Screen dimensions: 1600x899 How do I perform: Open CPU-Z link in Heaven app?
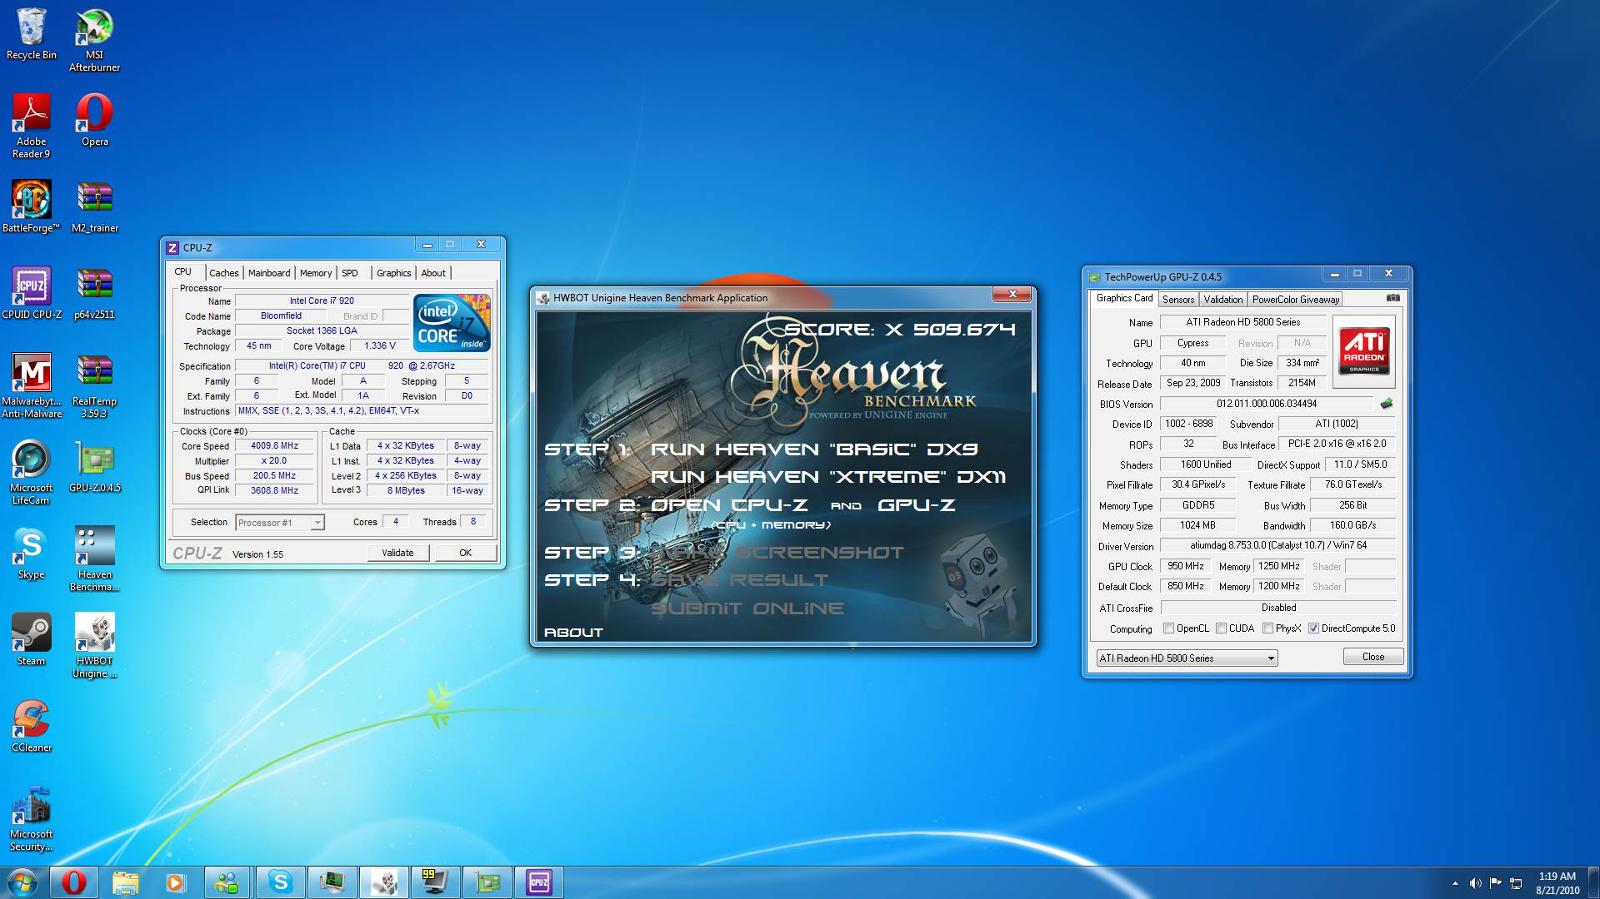pyautogui.click(x=729, y=505)
